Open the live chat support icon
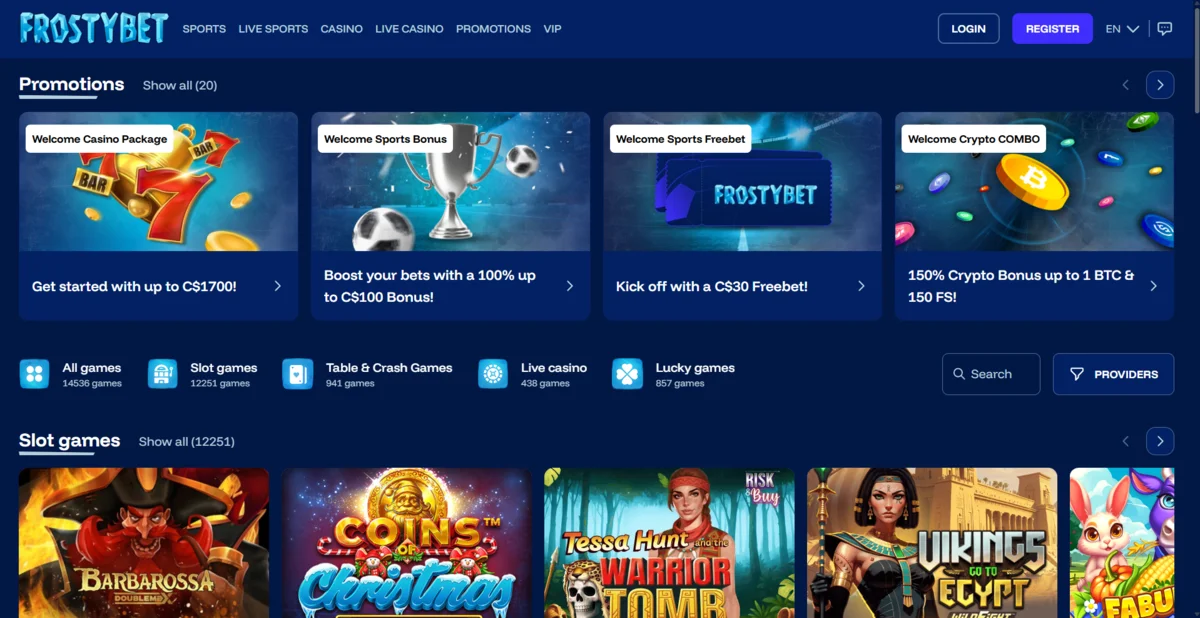 click(x=1164, y=29)
